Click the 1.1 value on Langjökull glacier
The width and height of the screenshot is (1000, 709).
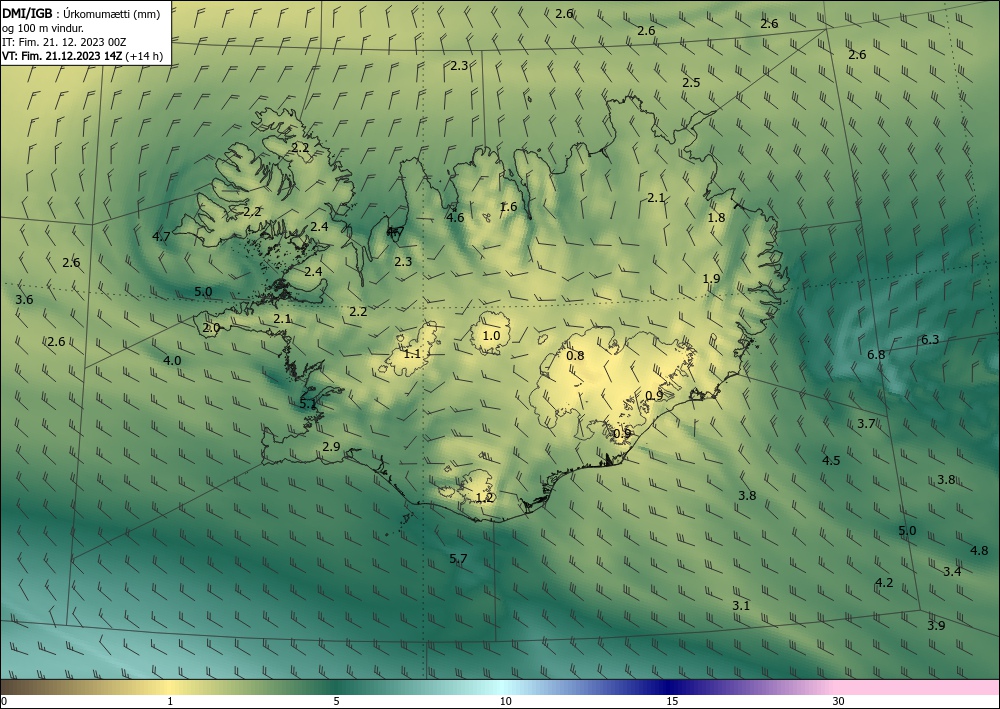coord(413,353)
